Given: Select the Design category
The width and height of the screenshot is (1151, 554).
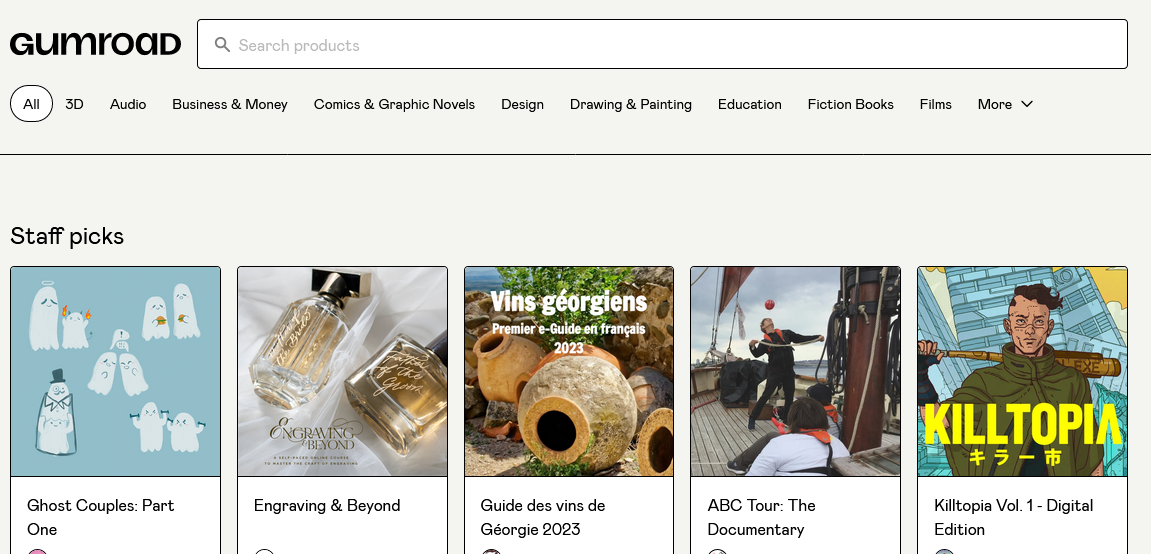Looking at the screenshot, I should point(523,104).
